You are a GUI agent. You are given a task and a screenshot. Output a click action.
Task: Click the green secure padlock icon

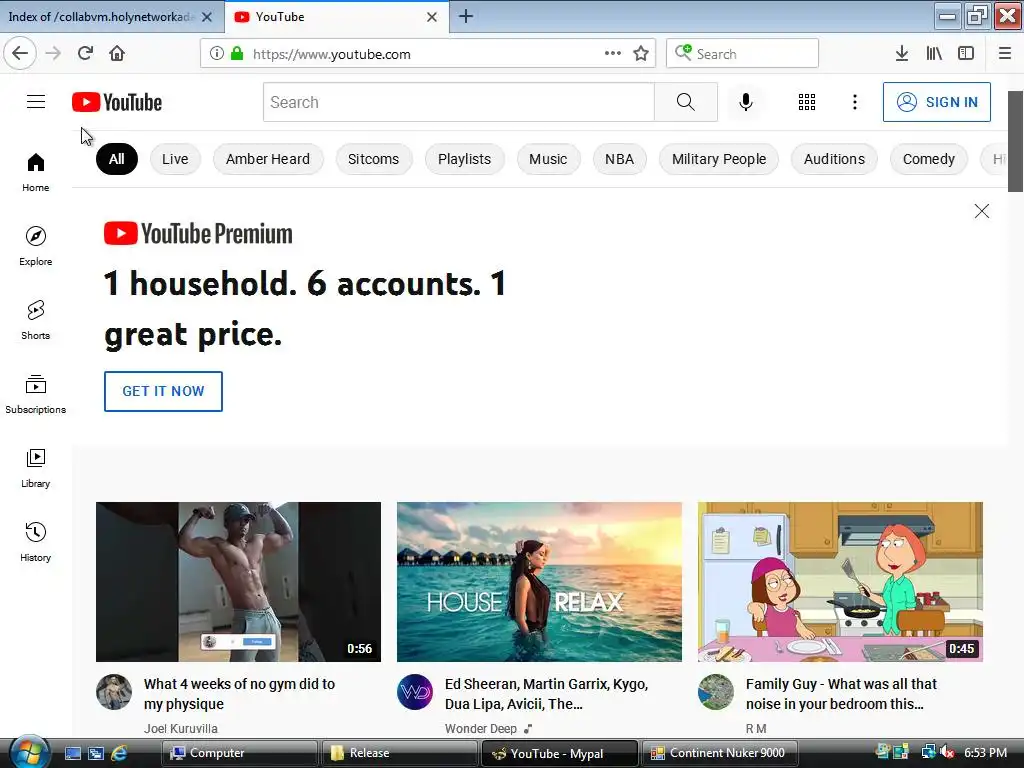(237, 54)
